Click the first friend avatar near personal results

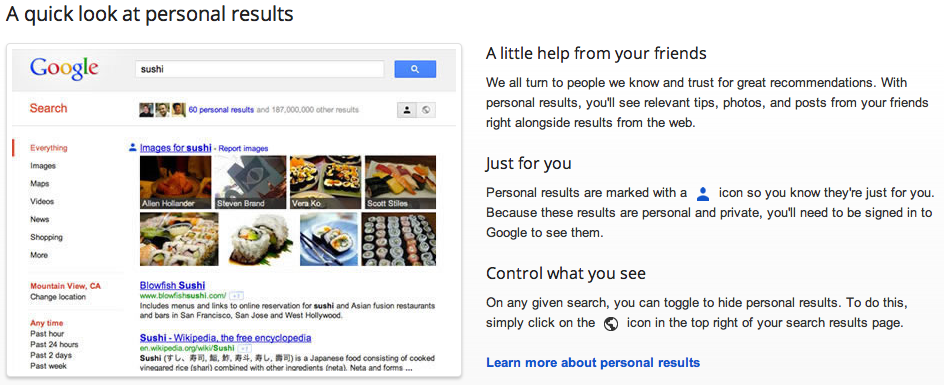pos(146,110)
